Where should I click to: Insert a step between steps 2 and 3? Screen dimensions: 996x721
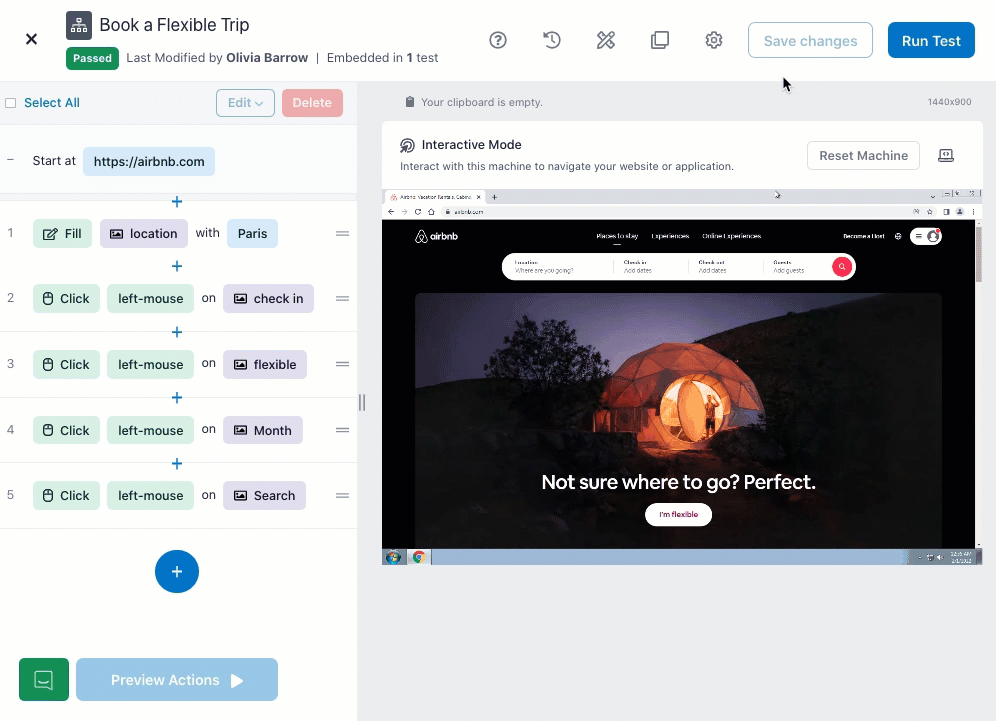tap(177, 332)
